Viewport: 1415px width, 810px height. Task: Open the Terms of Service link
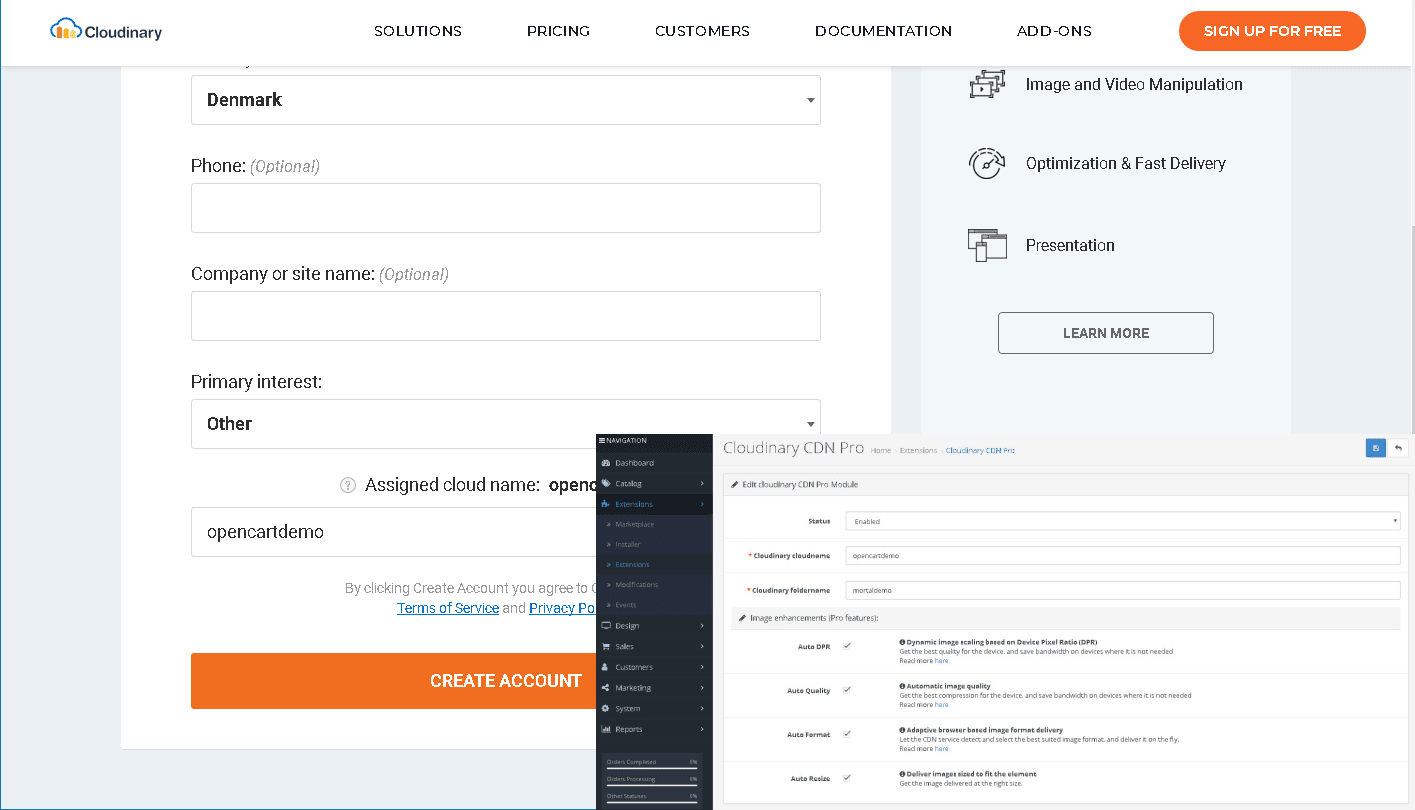[447, 607]
